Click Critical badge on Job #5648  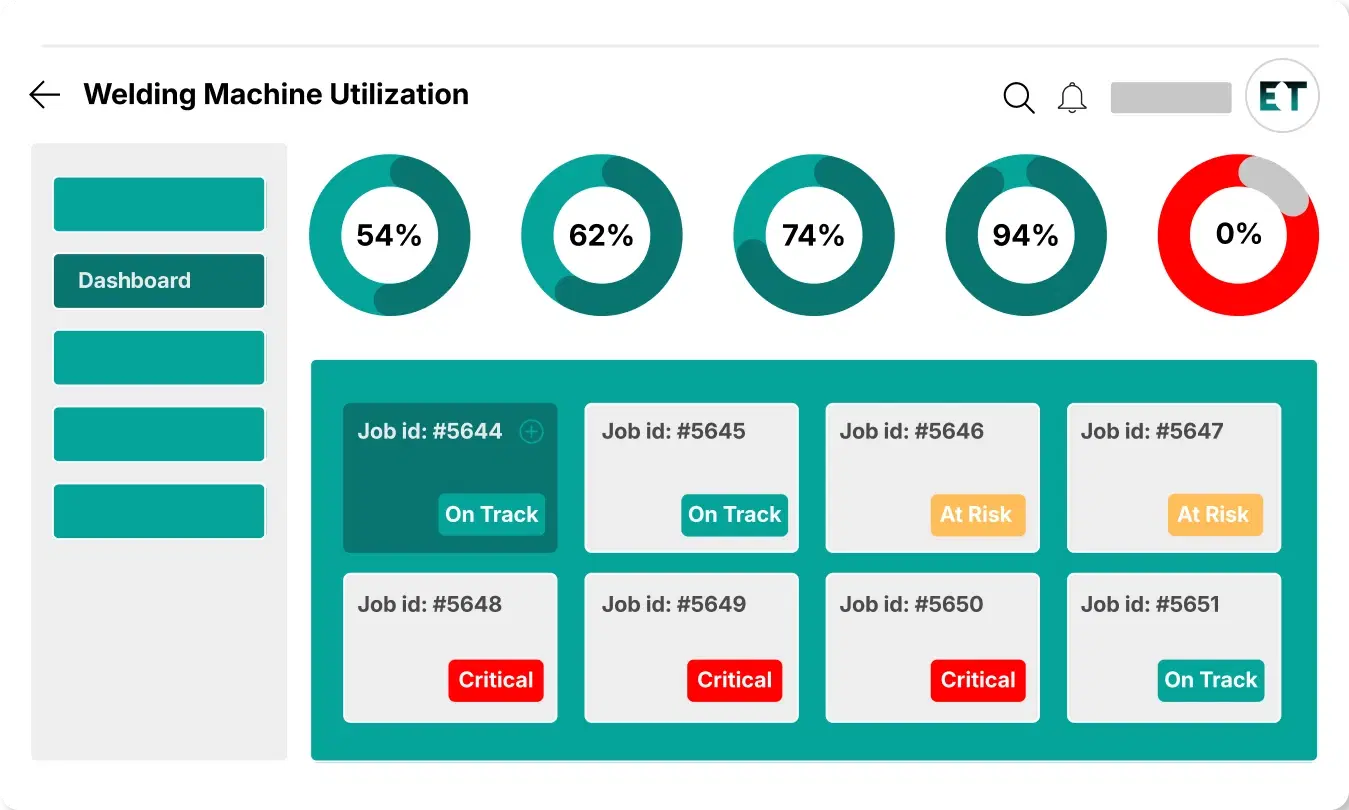495,680
